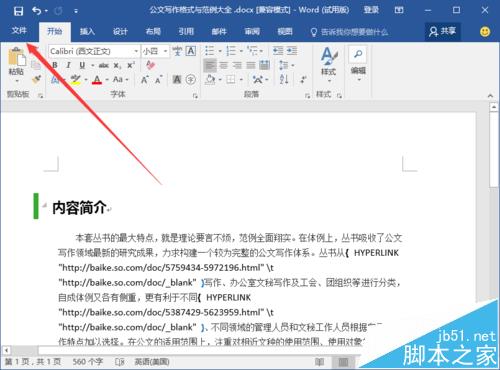Toggle Italic formatting
500x370 pixels.
(x=68, y=65)
